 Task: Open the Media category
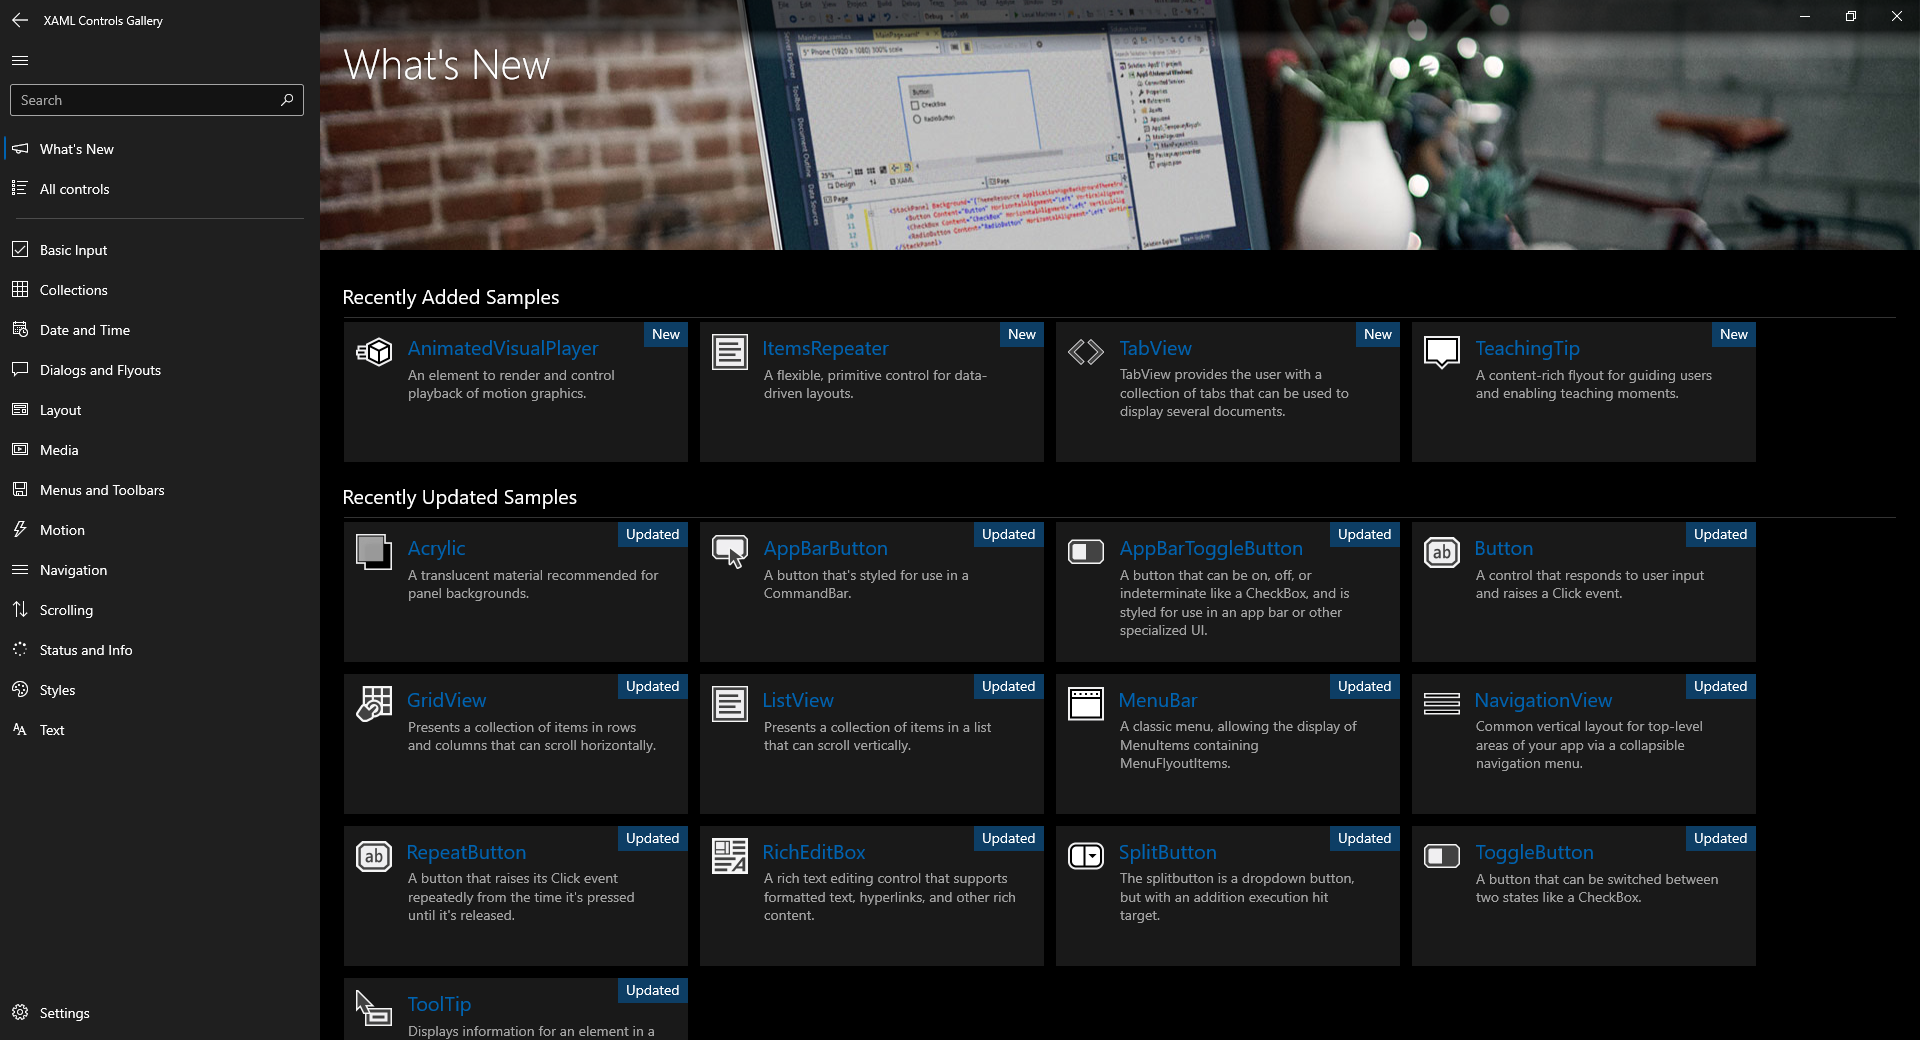pyautogui.click(x=160, y=450)
